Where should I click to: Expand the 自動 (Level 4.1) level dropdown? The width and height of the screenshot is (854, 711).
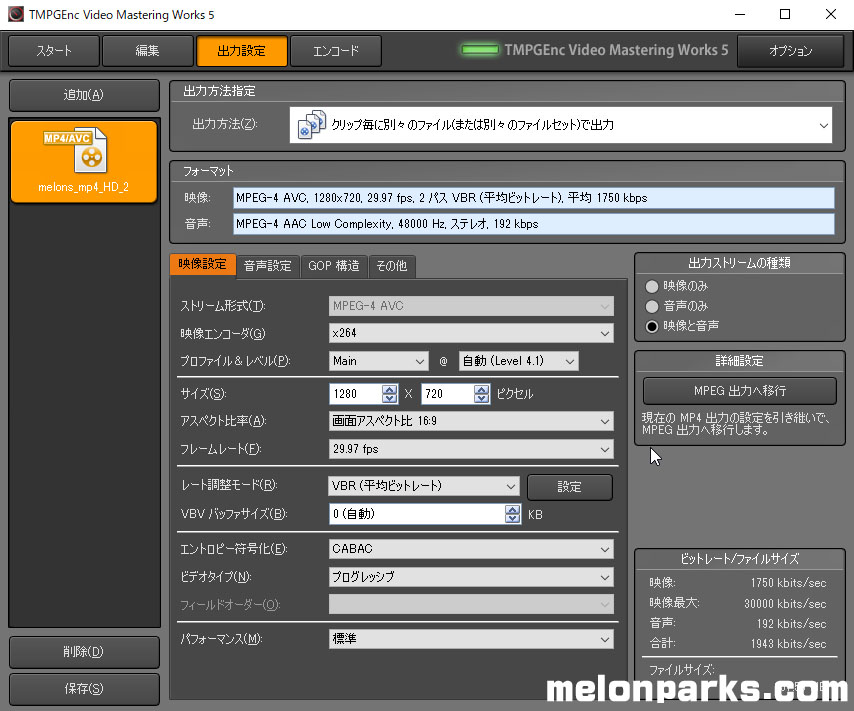(x=518, y=361)
